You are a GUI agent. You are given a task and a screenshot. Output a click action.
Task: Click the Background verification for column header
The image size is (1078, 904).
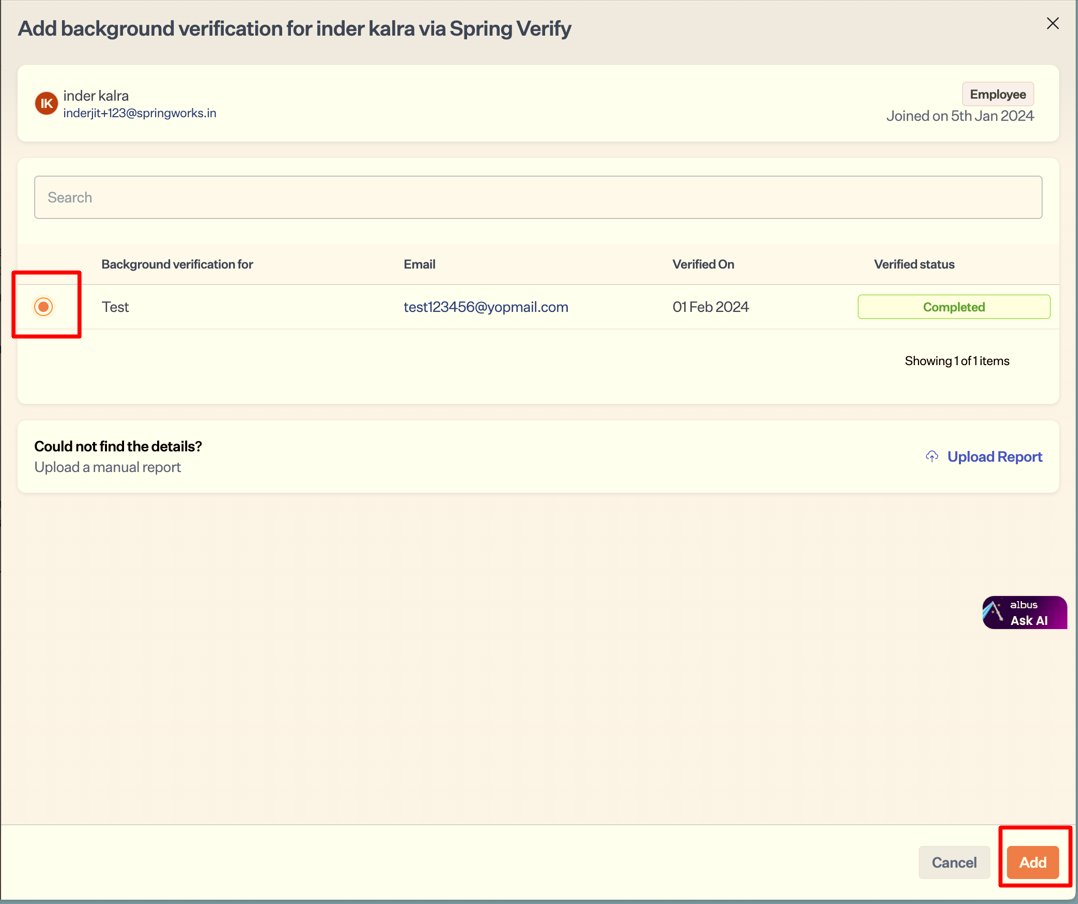coord(177,264)
